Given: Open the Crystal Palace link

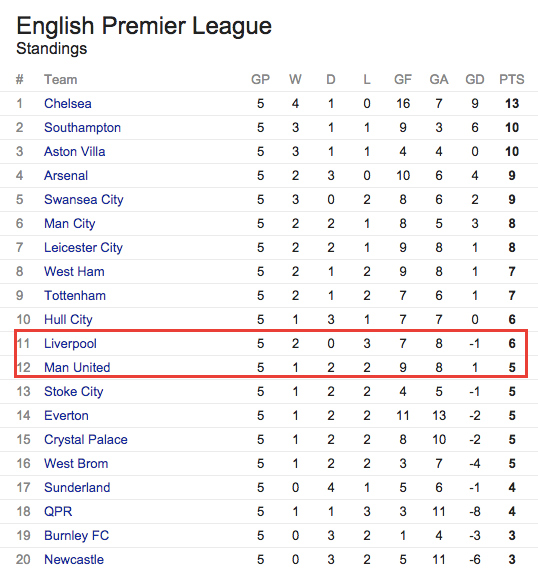Looking at the screenshot, I should click(86, 439).
